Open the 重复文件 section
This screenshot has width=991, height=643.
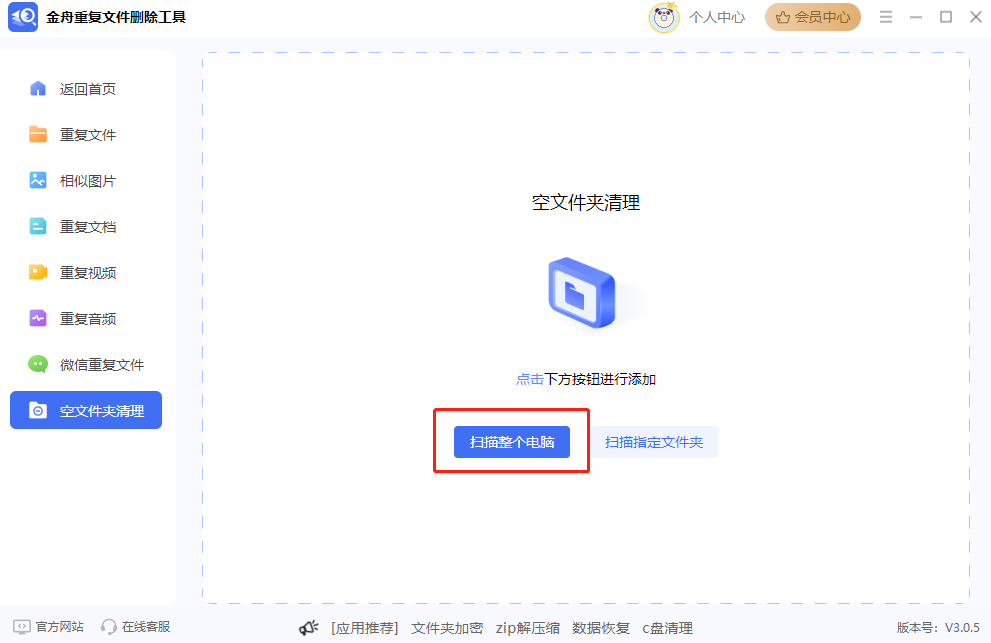tap(86, 135)
